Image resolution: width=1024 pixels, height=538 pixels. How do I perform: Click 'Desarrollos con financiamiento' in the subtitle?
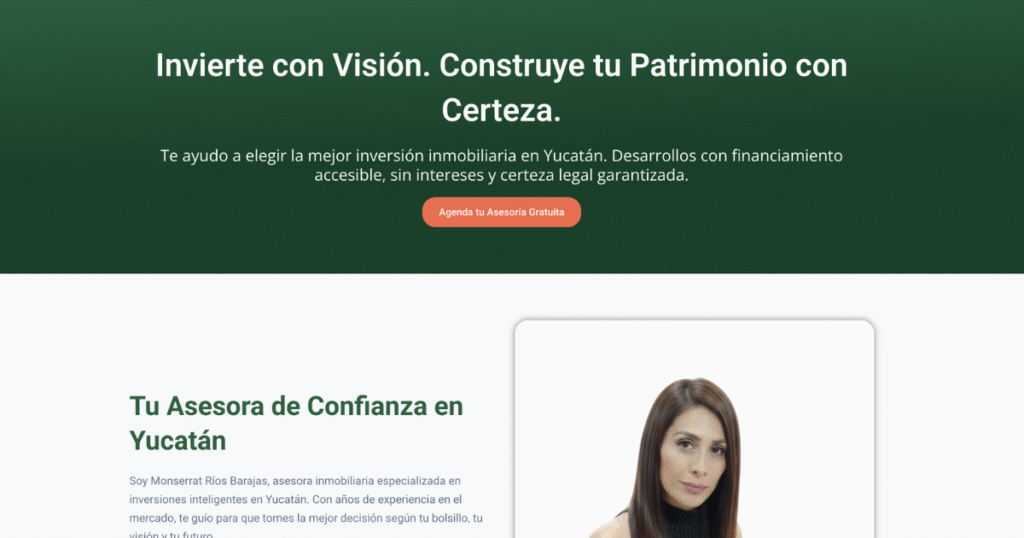tap(727, 155)
